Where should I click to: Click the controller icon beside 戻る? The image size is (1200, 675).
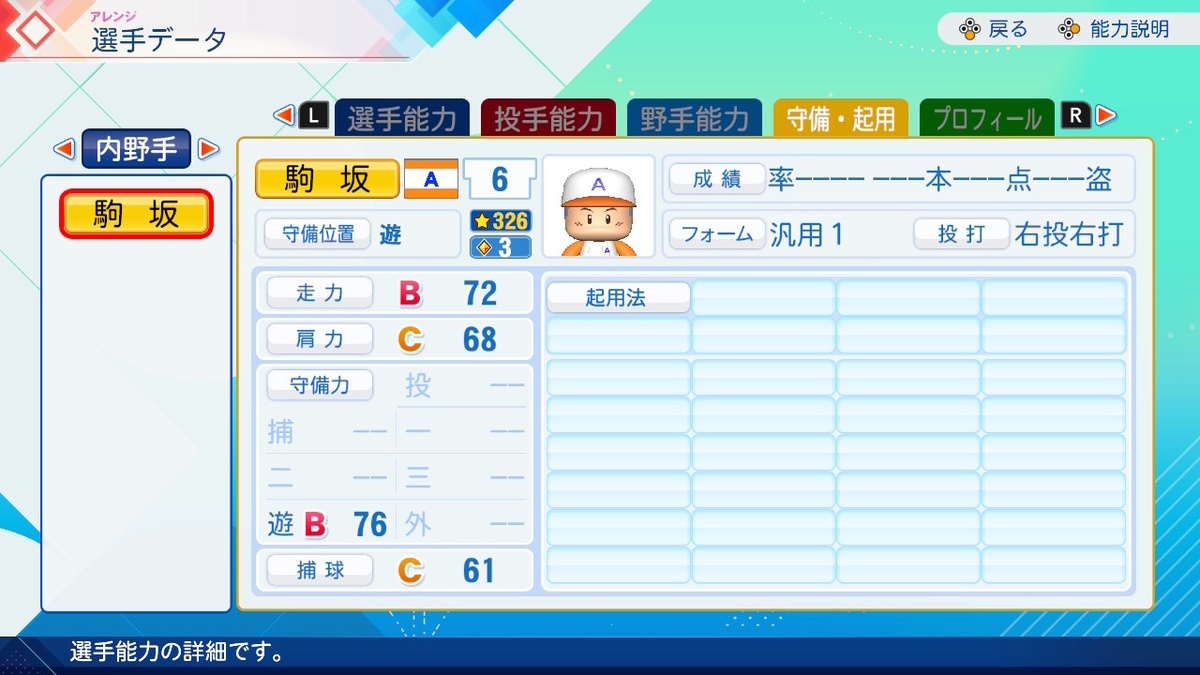969,29
